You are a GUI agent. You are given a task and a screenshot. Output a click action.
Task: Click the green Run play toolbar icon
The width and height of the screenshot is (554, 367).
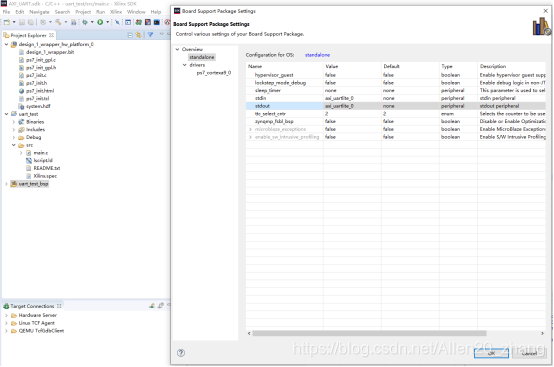point(100,22)
